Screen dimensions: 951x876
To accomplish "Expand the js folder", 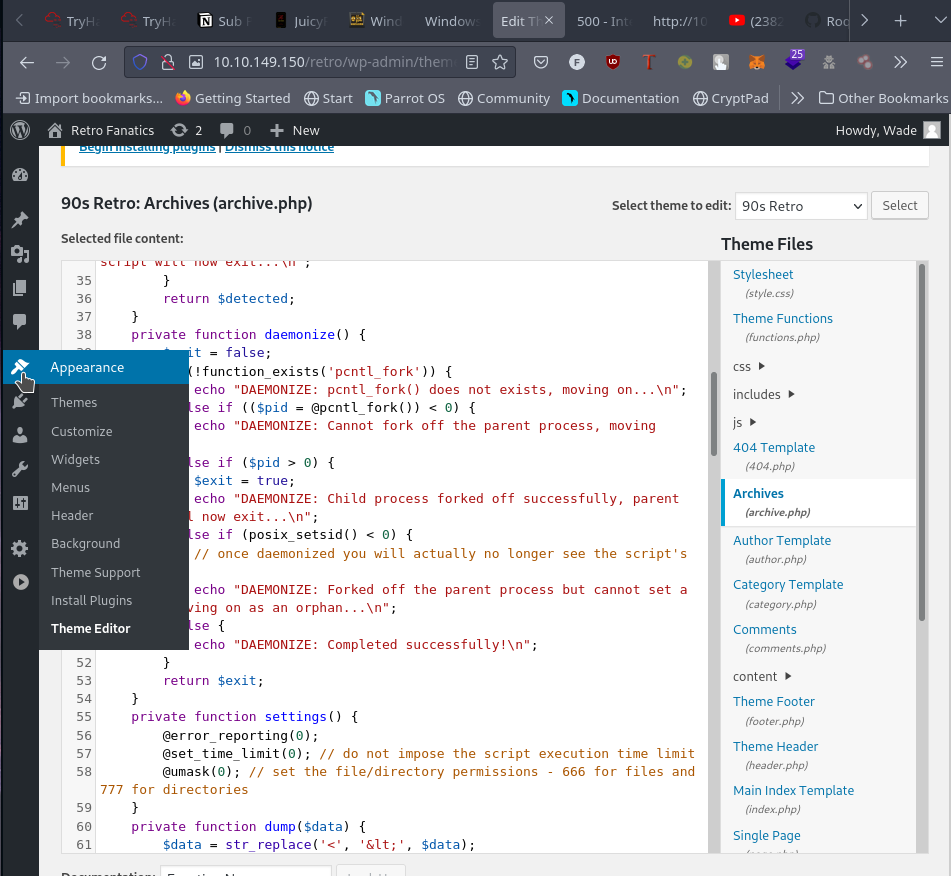I will [745, 422].
